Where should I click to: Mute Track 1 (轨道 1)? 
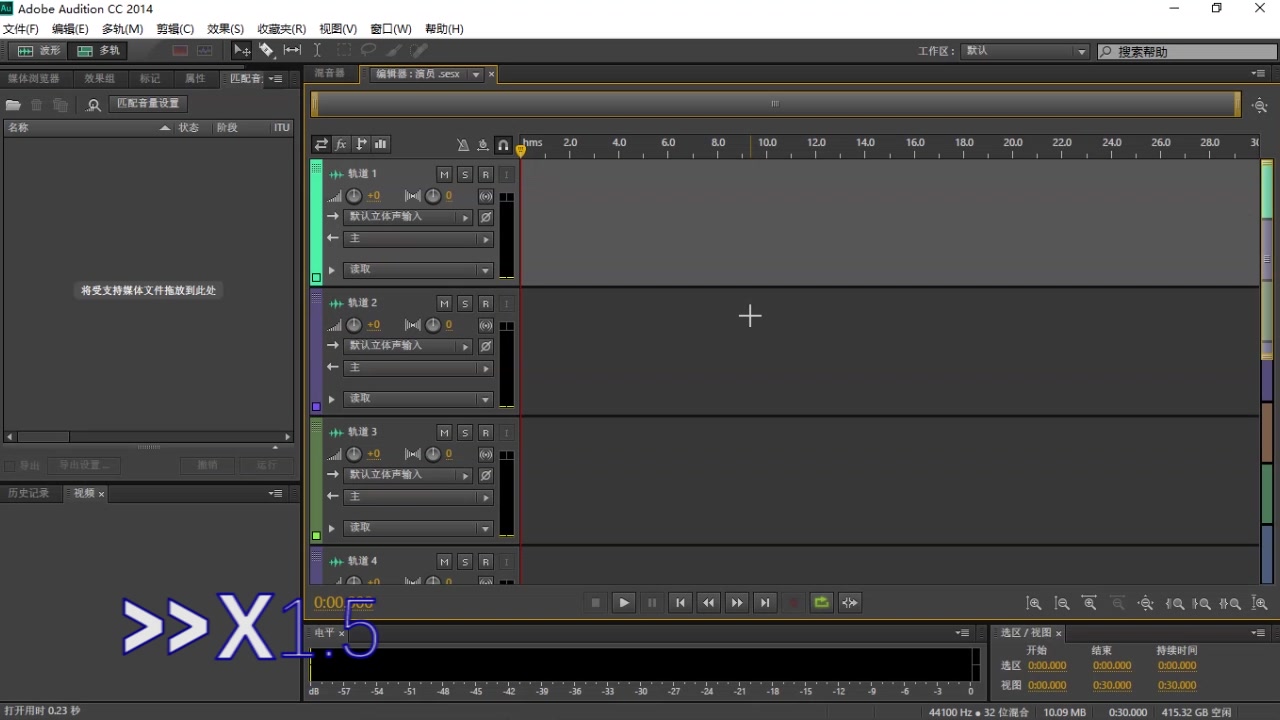click(444, 174)
